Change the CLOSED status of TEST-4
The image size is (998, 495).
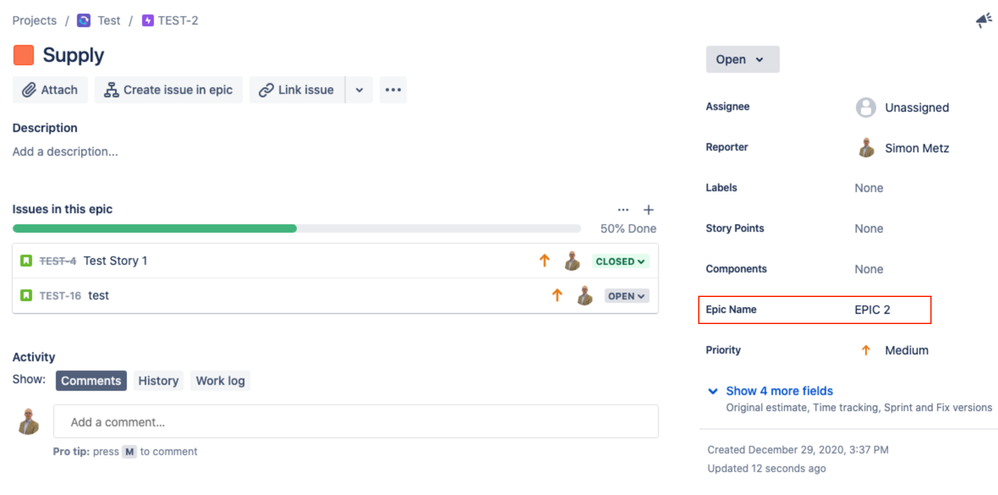tap(621, 261)
